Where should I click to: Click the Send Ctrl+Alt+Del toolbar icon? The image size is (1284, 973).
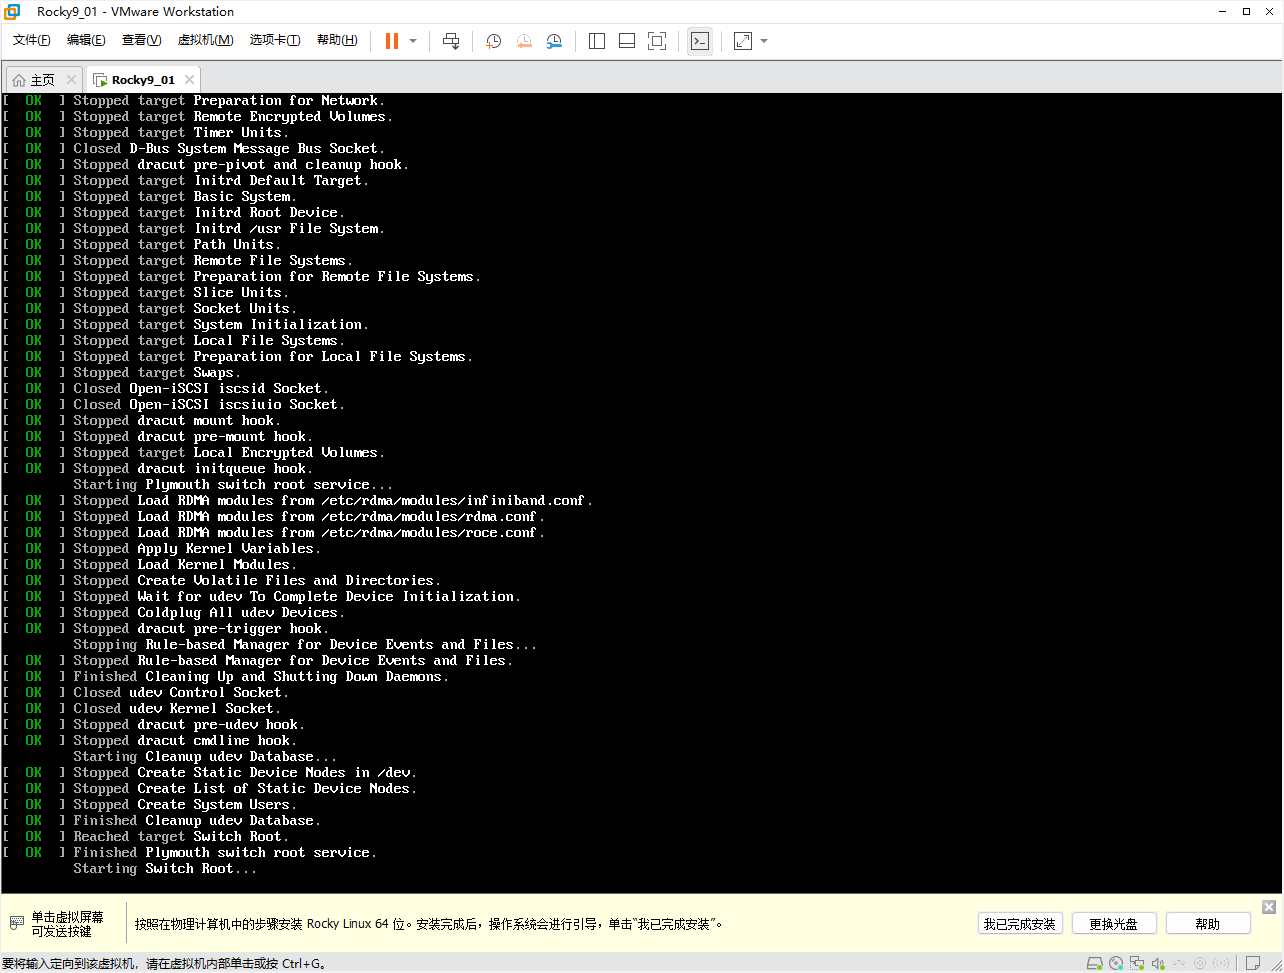pyautogui.click(x=451, y=41)
